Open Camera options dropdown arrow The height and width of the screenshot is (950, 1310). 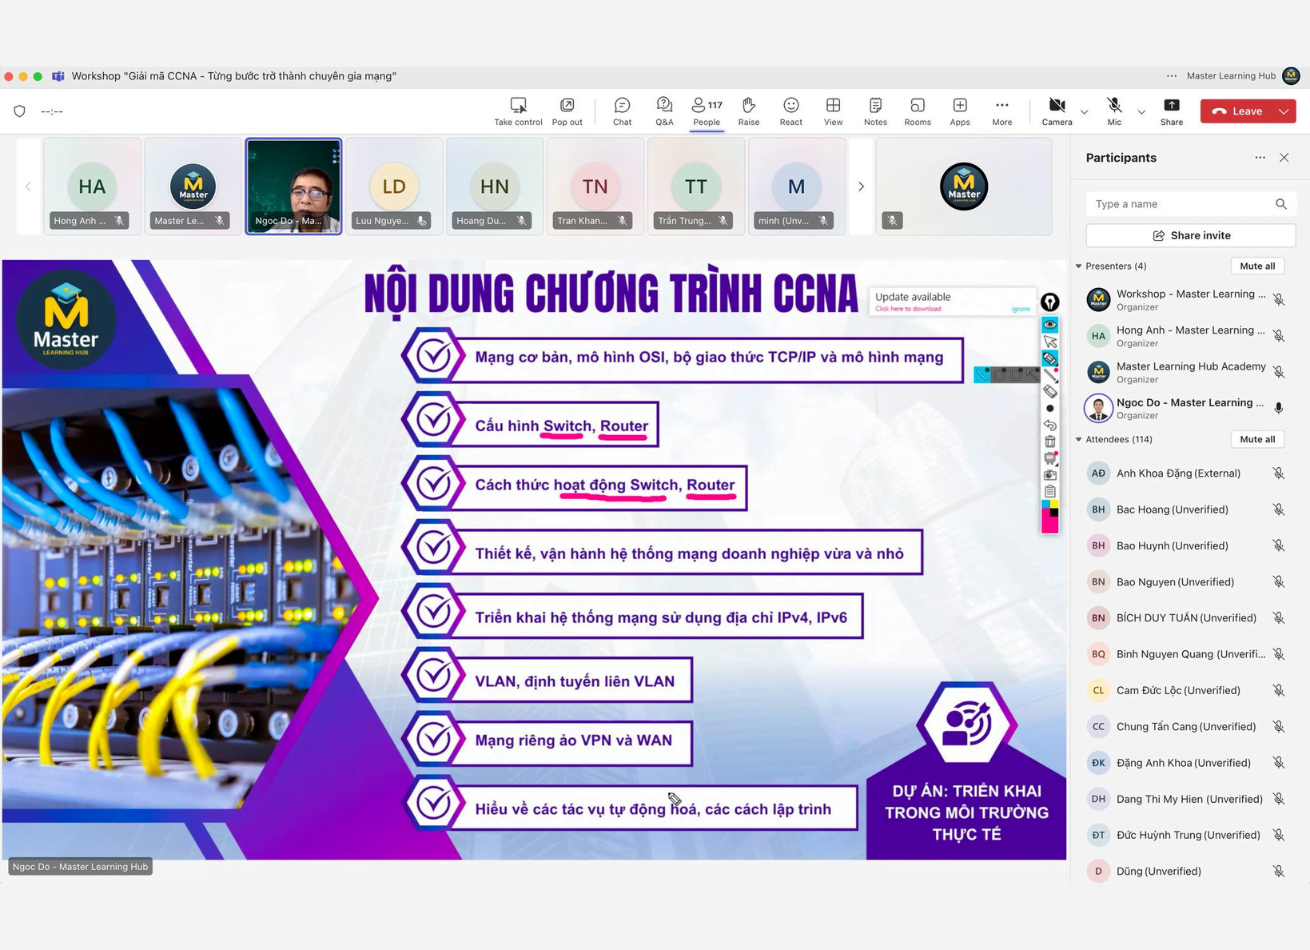click(1084, 112)
